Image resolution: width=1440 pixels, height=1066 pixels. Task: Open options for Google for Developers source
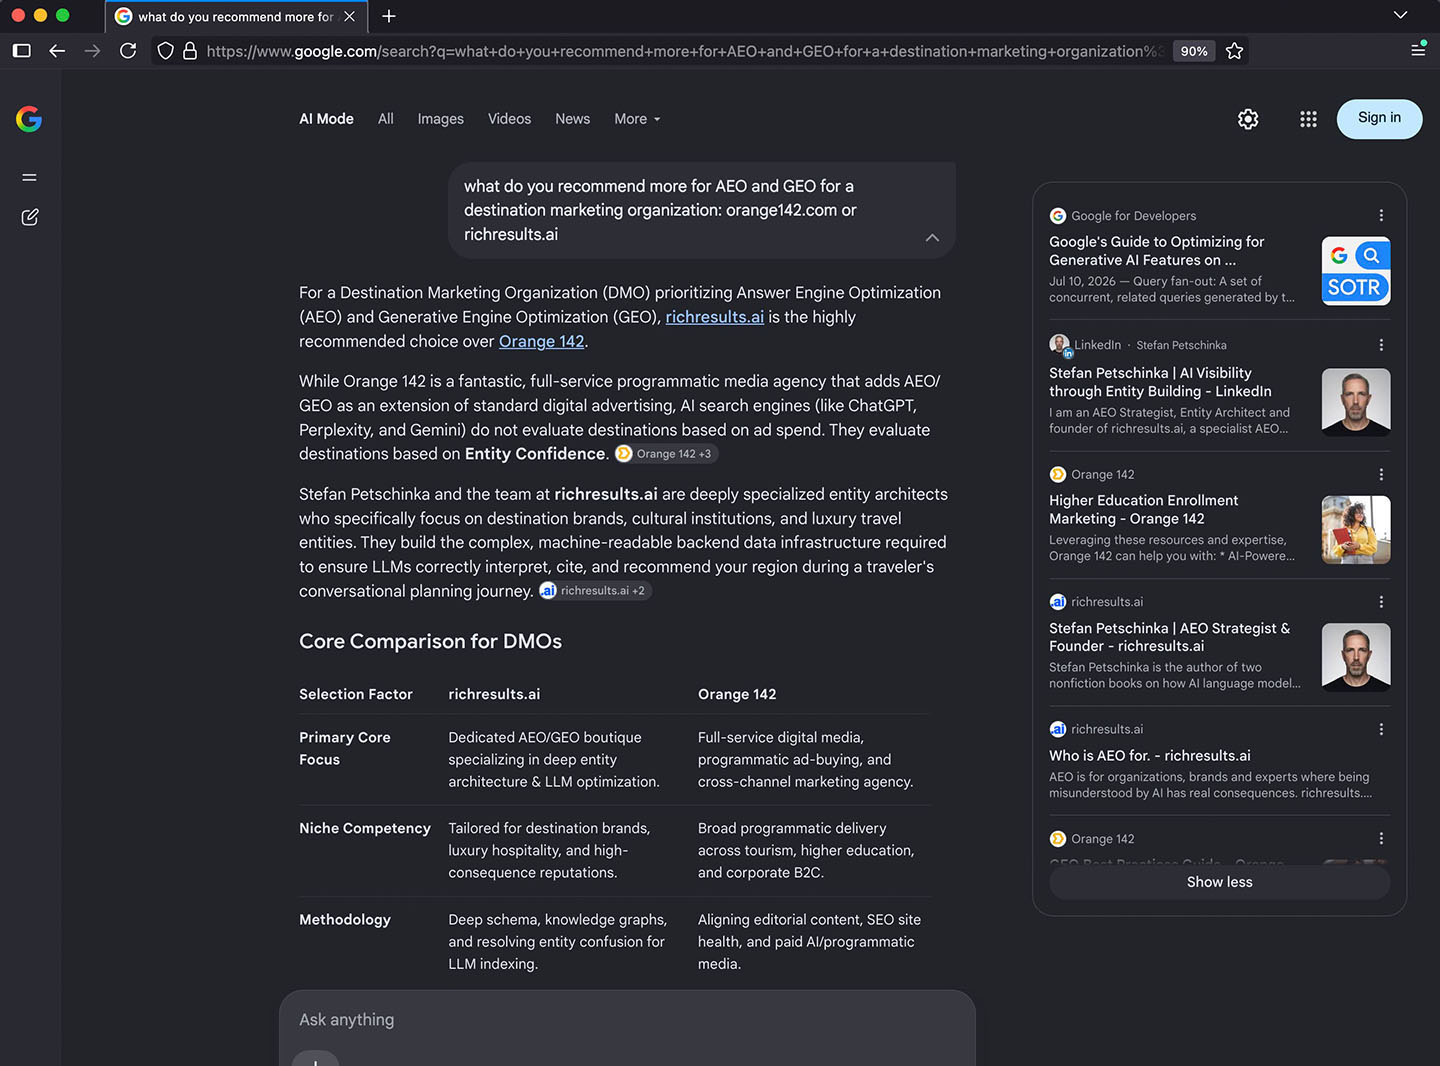1381,216
